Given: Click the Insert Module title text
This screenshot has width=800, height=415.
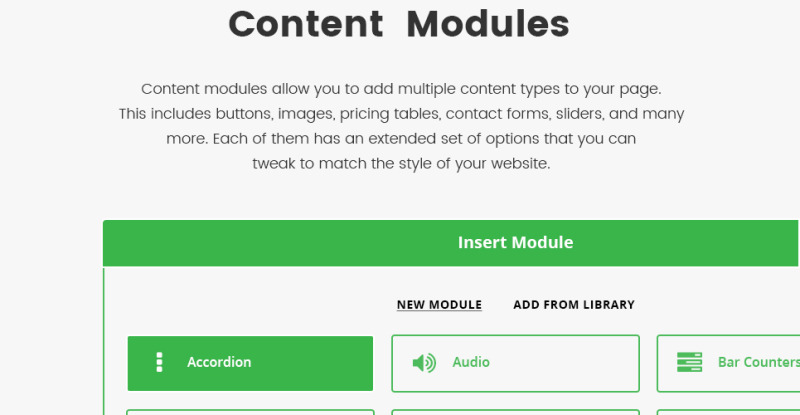Looking at the screenshot, I should click(x=515, y=242).
